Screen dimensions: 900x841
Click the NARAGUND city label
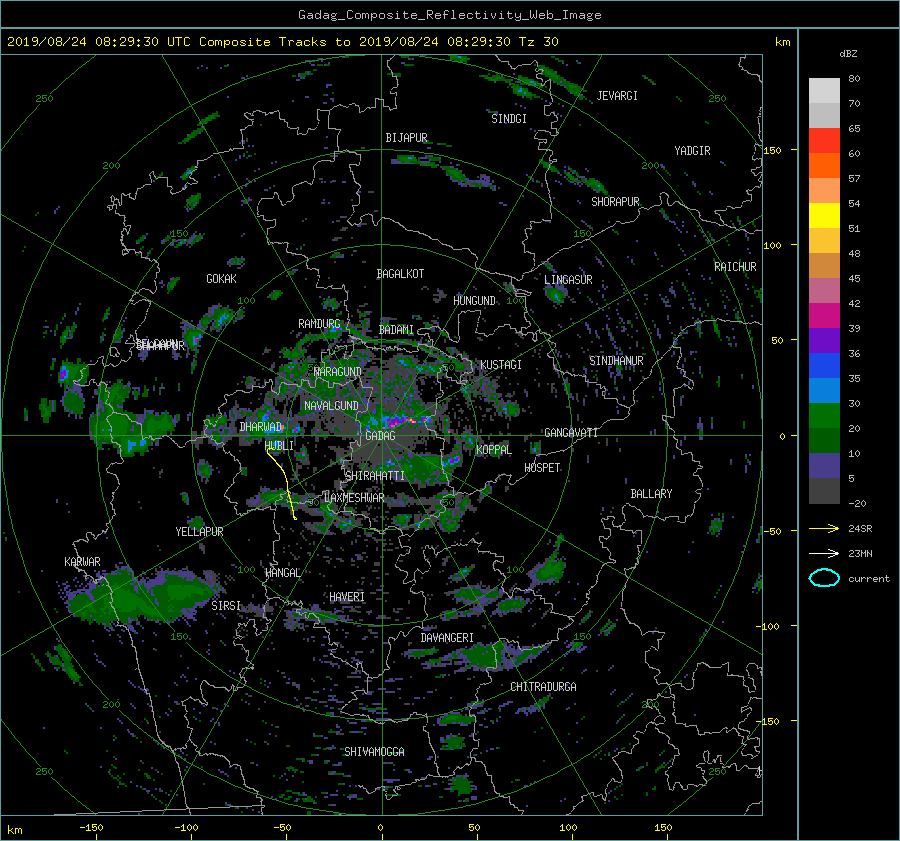(338, 372)
